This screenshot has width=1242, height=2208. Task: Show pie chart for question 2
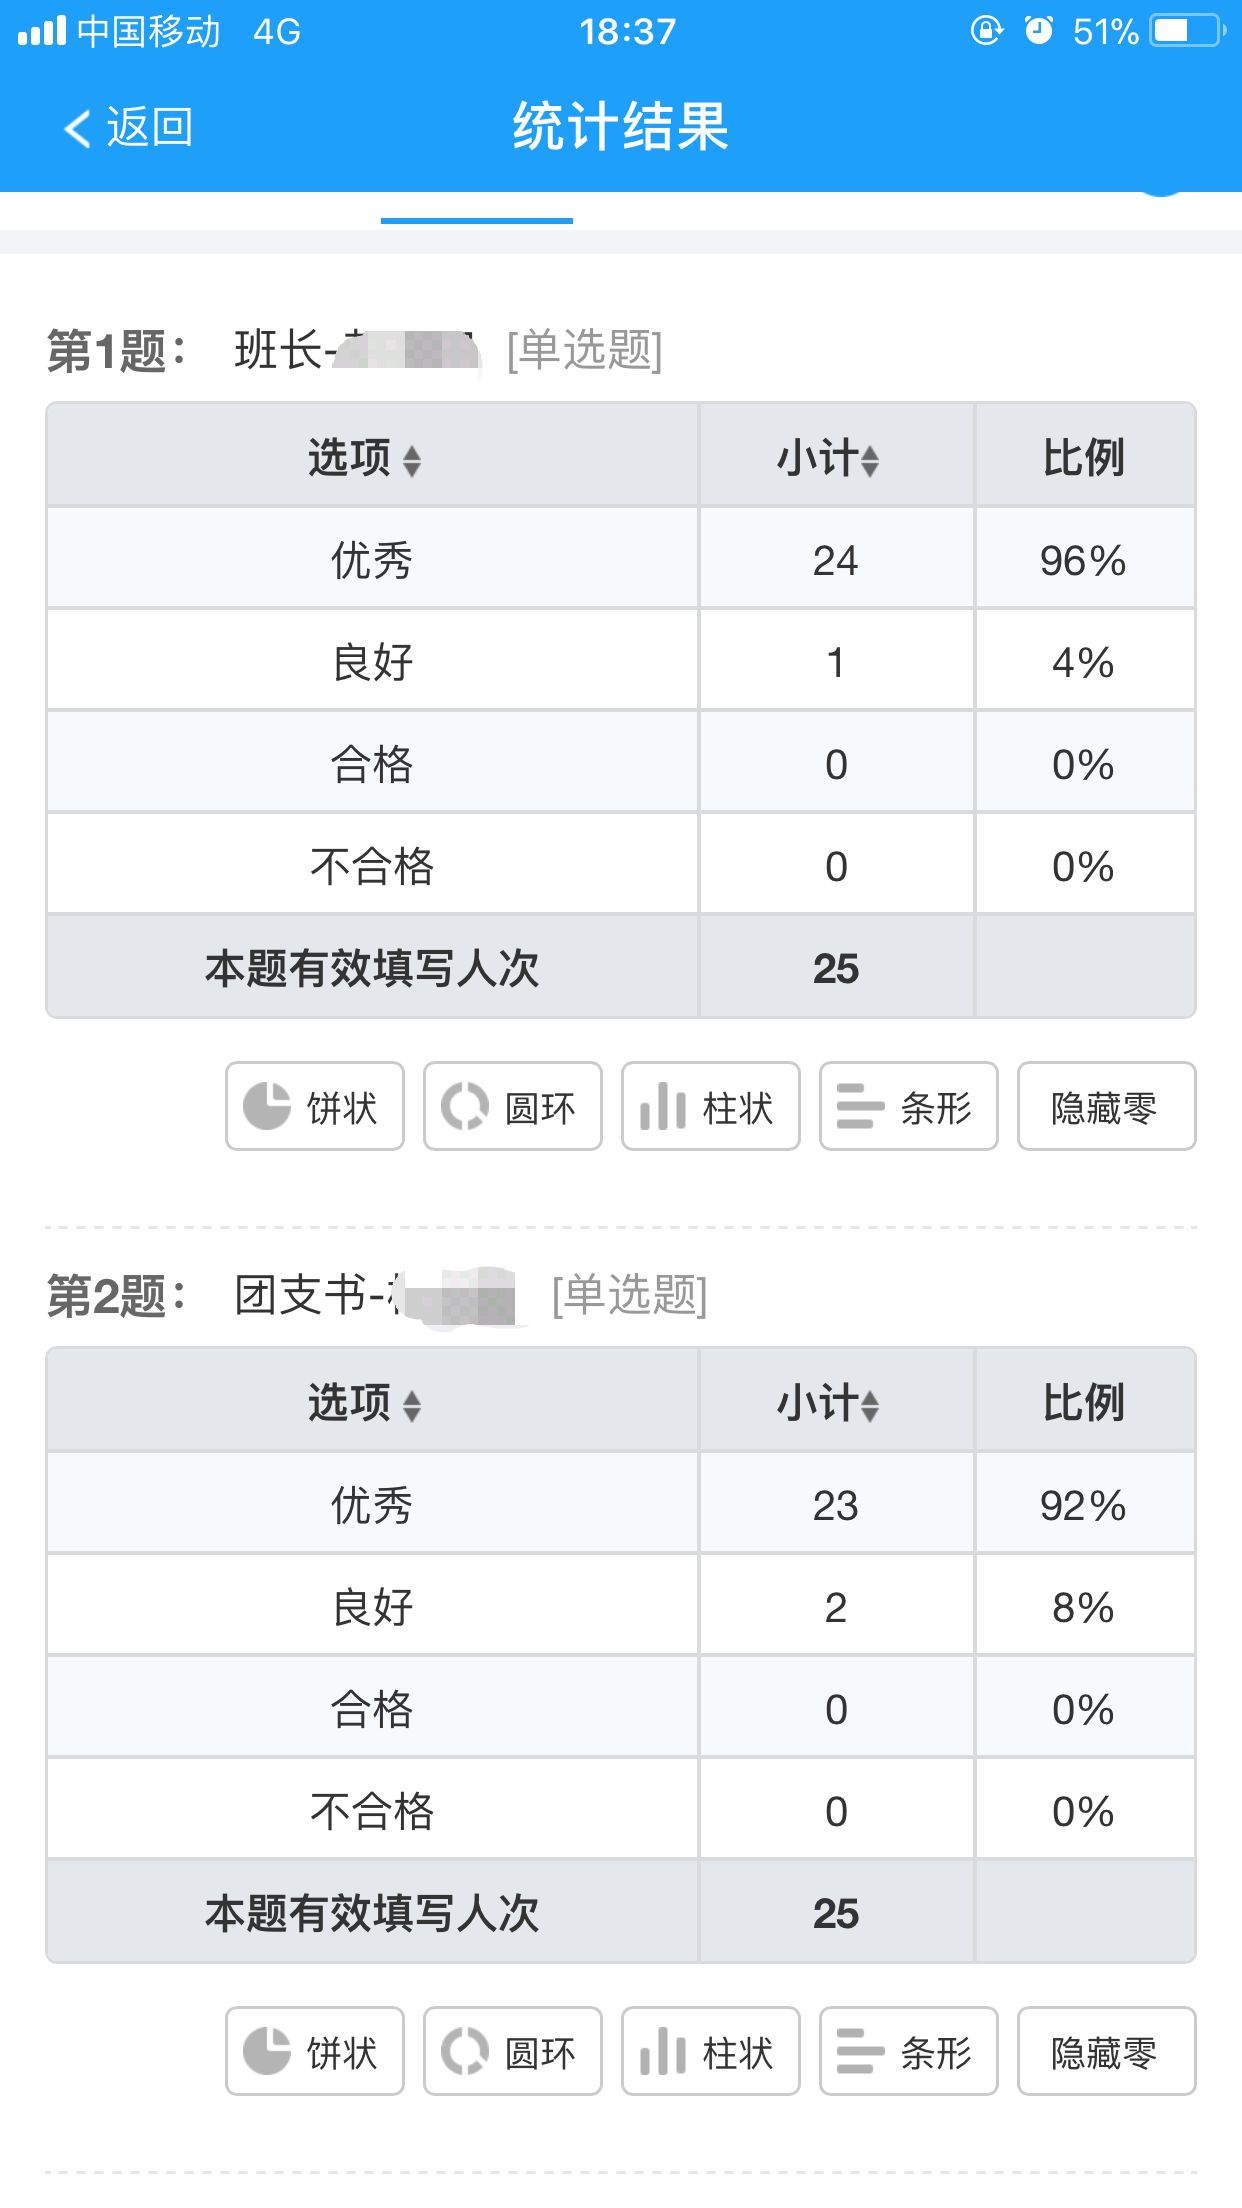315,2051
